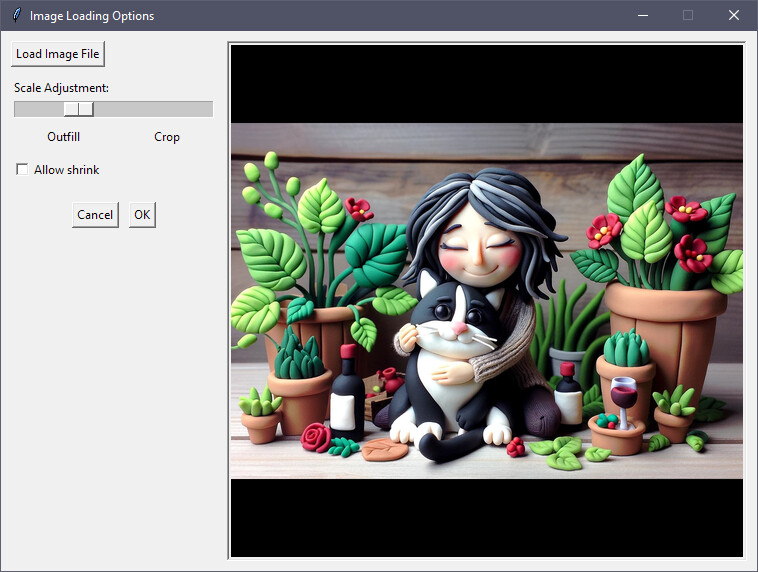Image resolution: width=758 pixels, height=572 pixels.
Task: Minimize the Image Loading Options window
Action: pyautogui.click(x=643, y=15)
